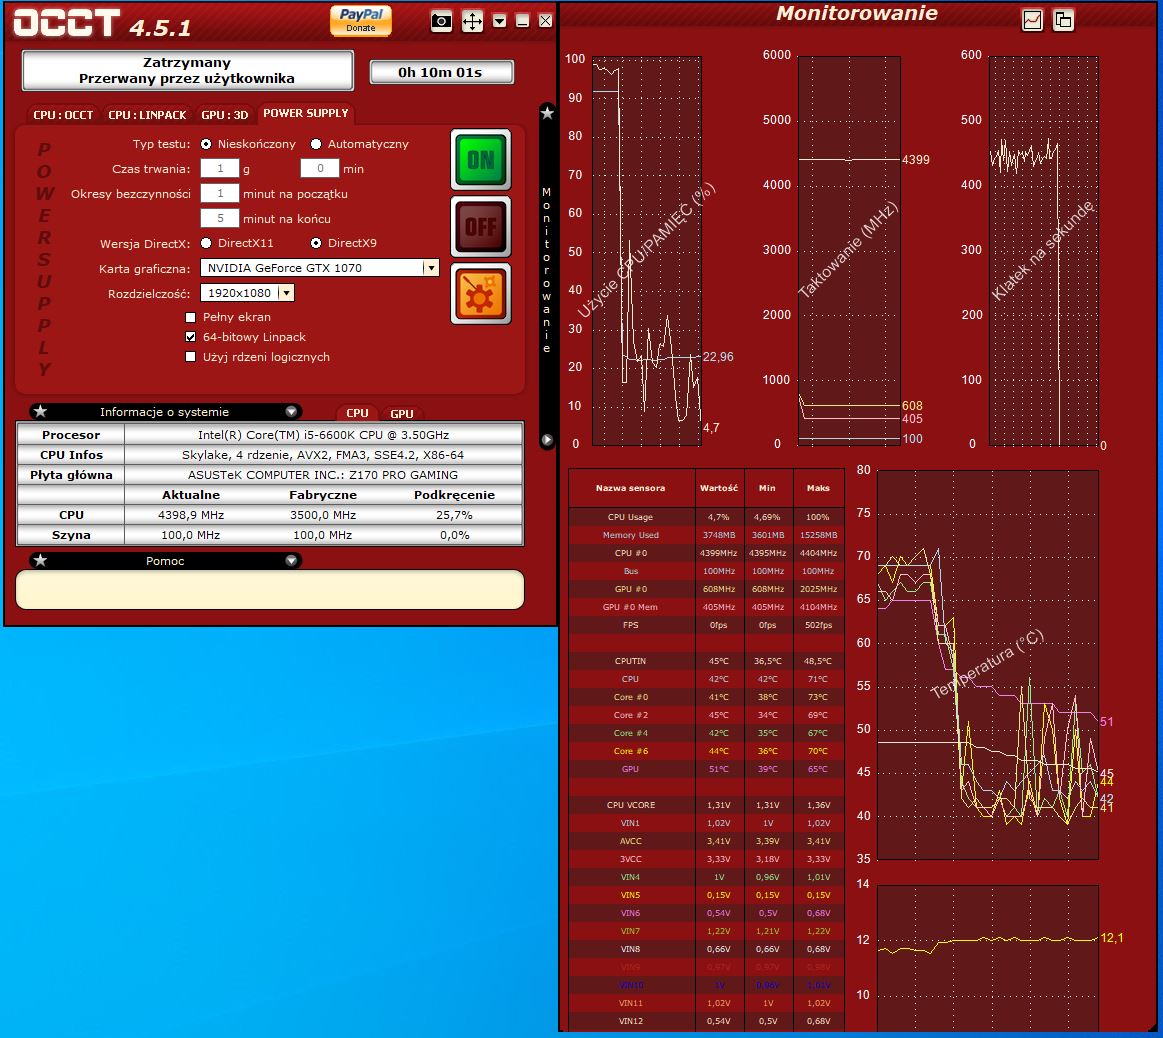Open the GPU system info tab
The image size is (1163, 1038).
coord(402,413)
